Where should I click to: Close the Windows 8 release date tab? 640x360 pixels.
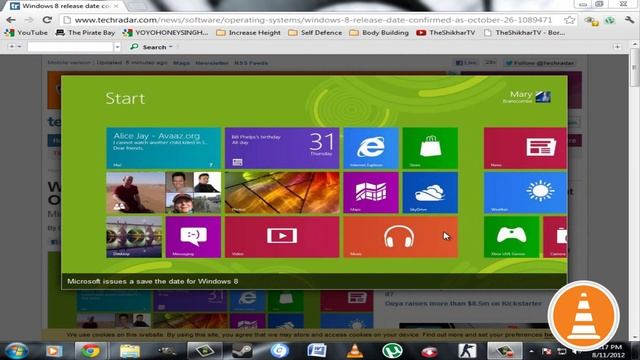116,6
